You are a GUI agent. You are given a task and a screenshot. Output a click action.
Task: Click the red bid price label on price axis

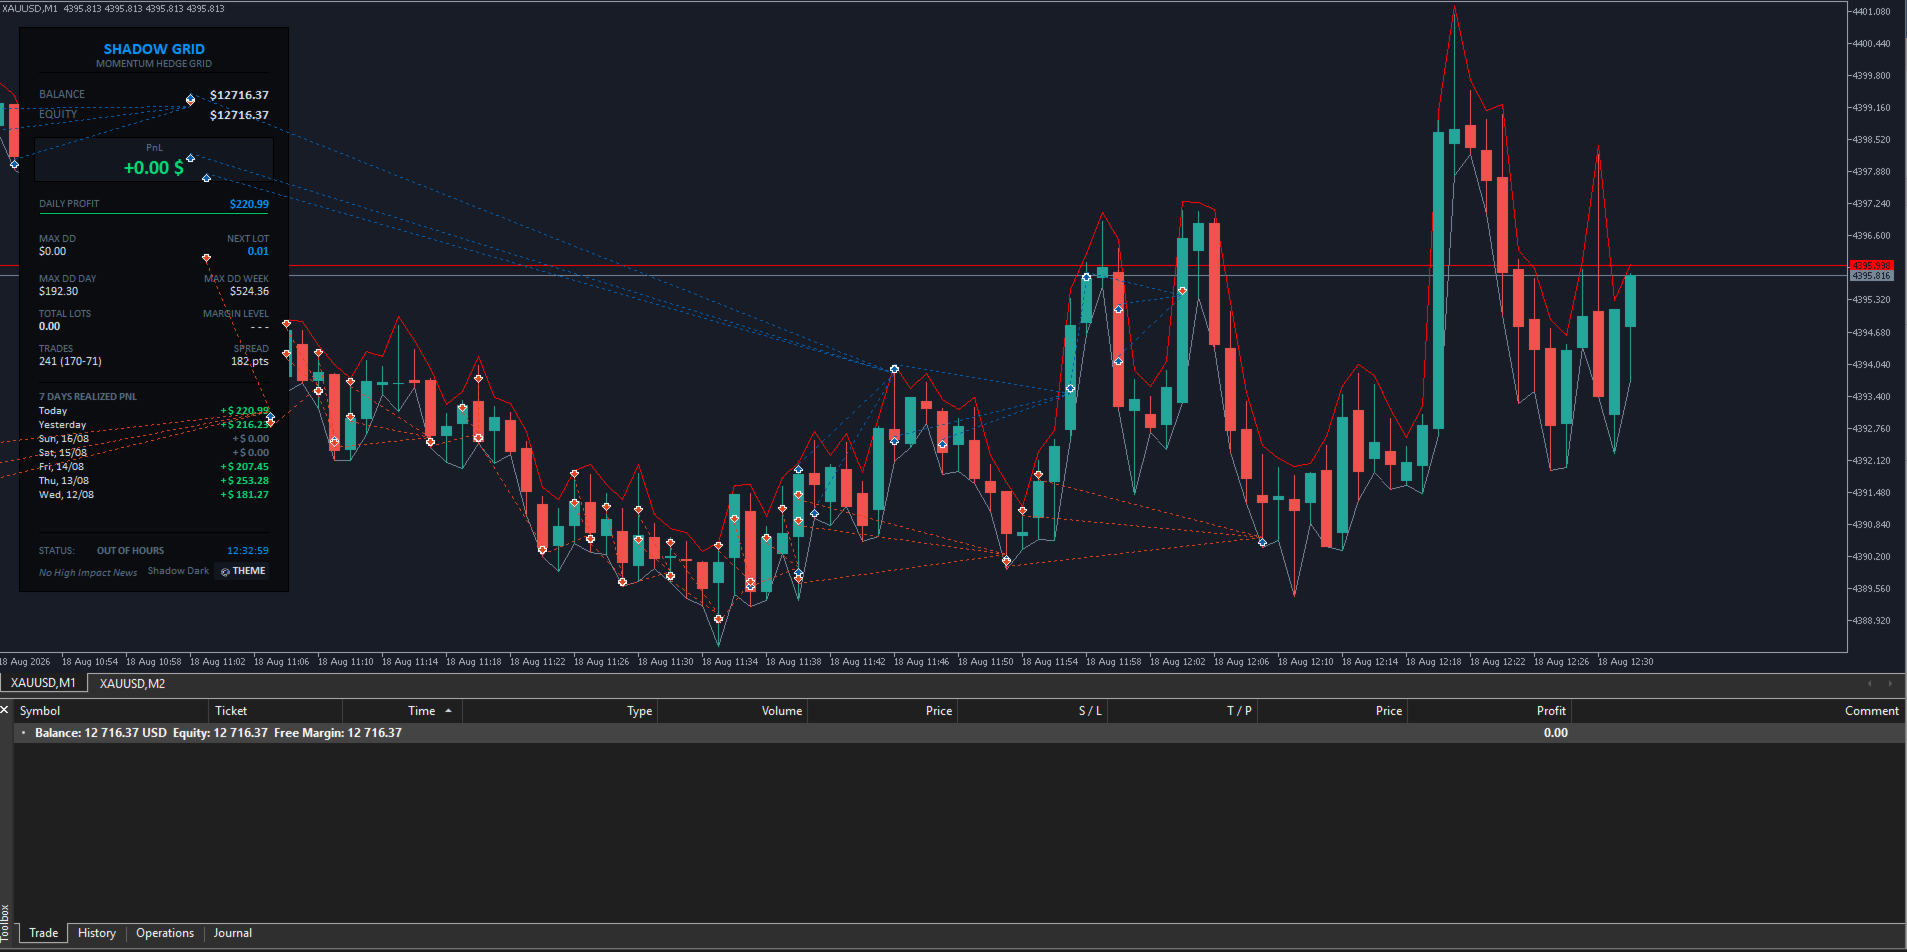click(x=1870, y=266)
